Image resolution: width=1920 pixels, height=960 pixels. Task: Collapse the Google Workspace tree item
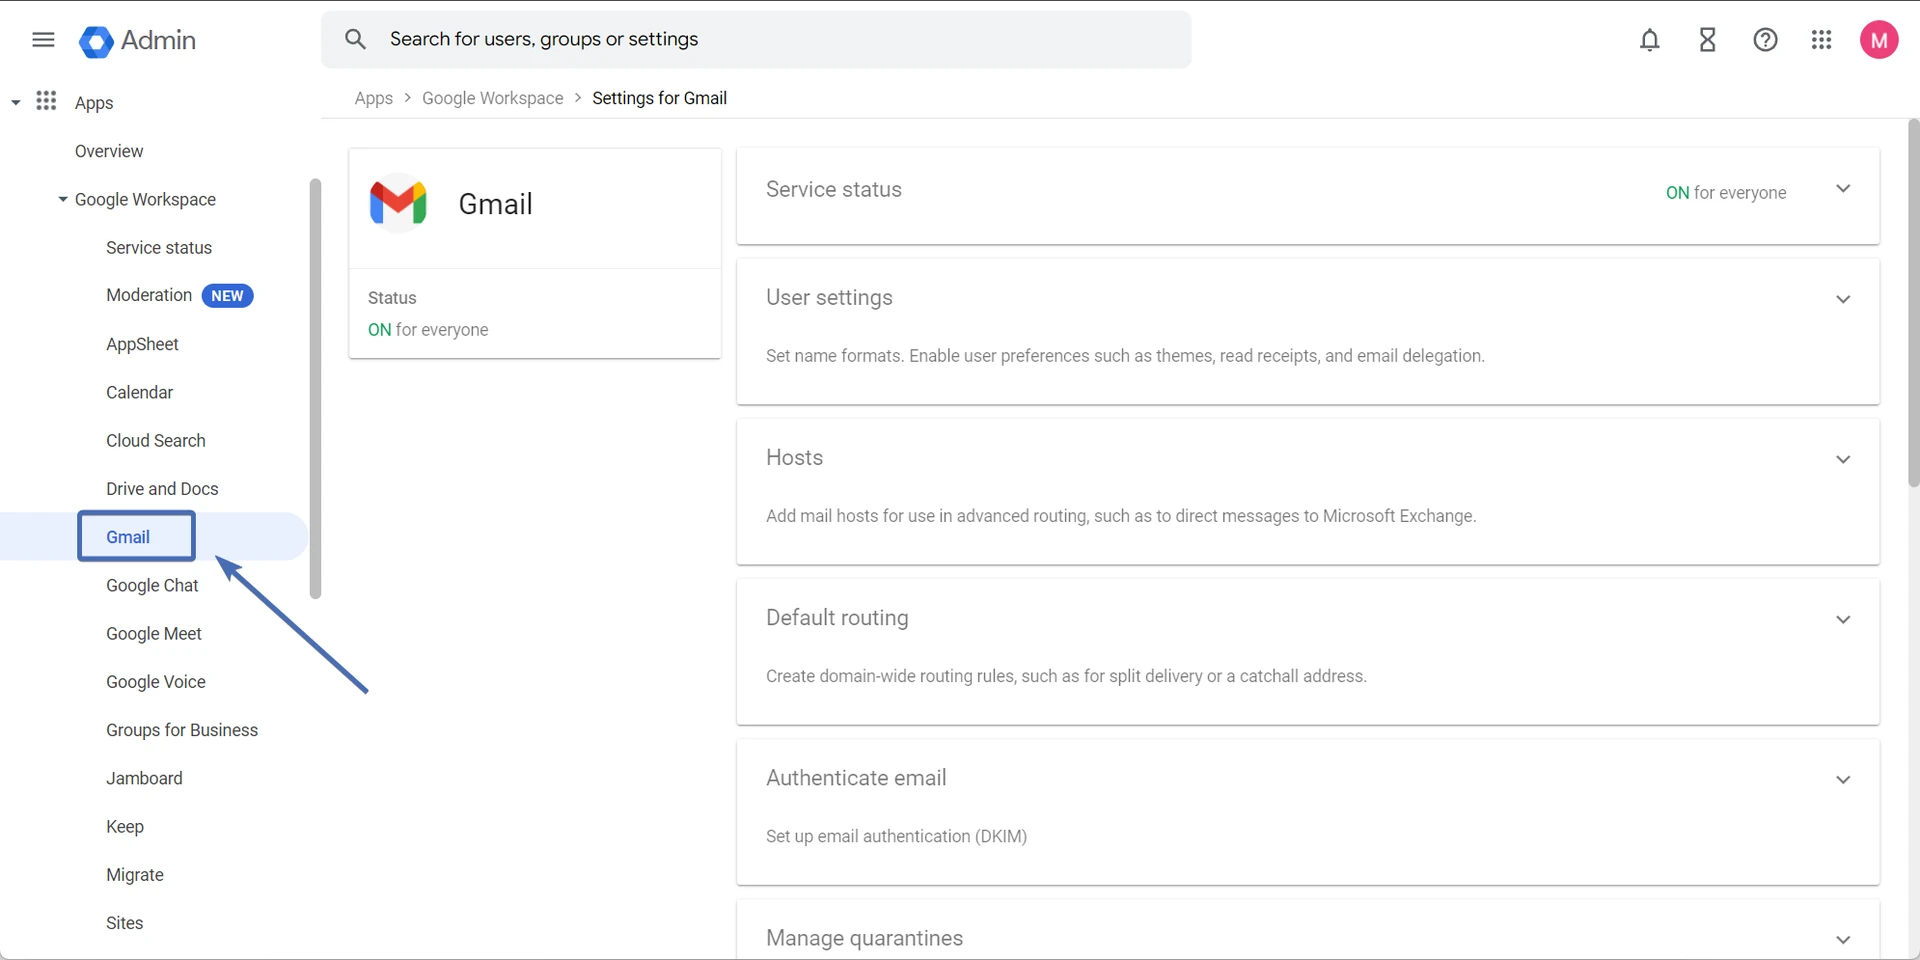[63, 199]
